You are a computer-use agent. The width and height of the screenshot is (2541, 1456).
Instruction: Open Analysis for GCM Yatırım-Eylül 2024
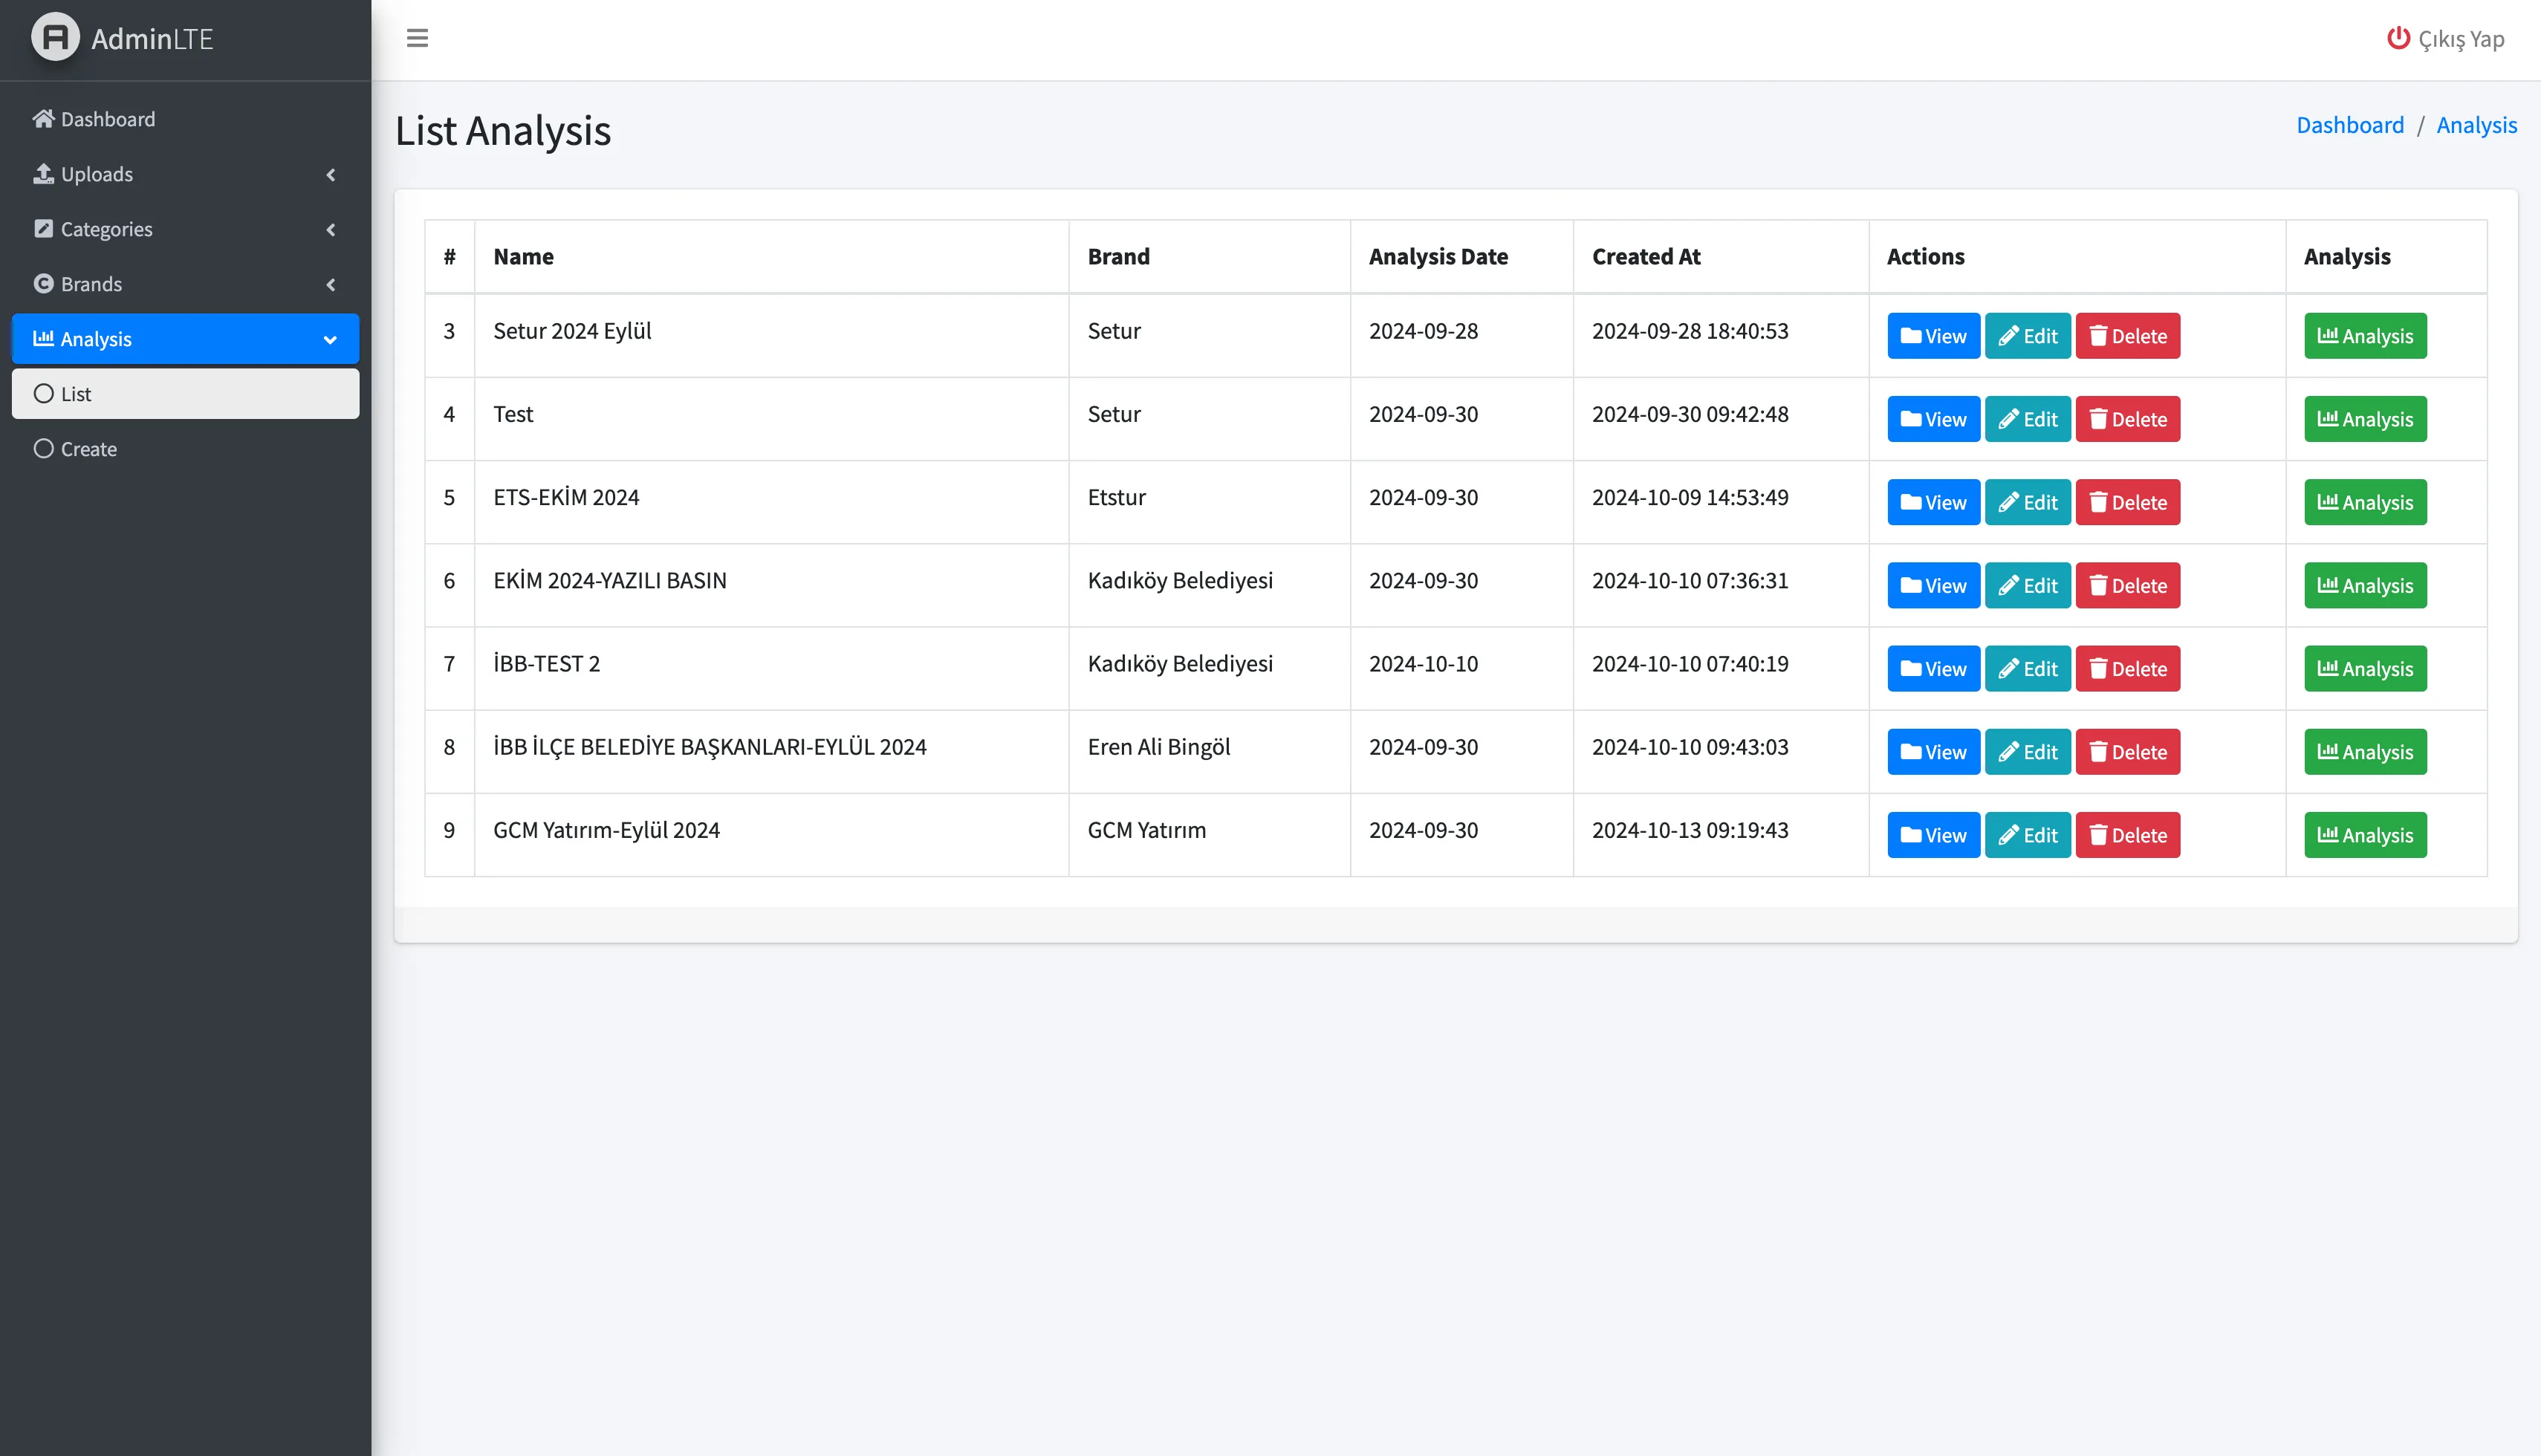[x=2364, y=835]
